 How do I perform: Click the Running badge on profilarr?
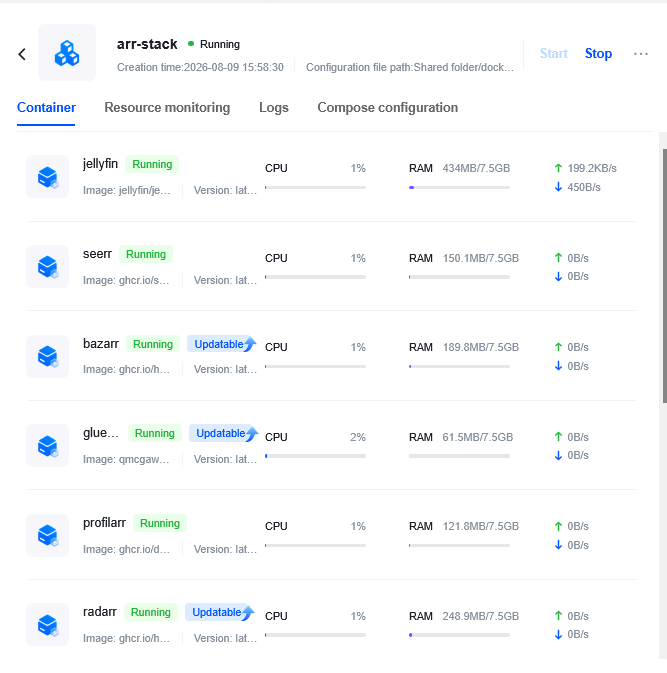[x=160, y=523]
